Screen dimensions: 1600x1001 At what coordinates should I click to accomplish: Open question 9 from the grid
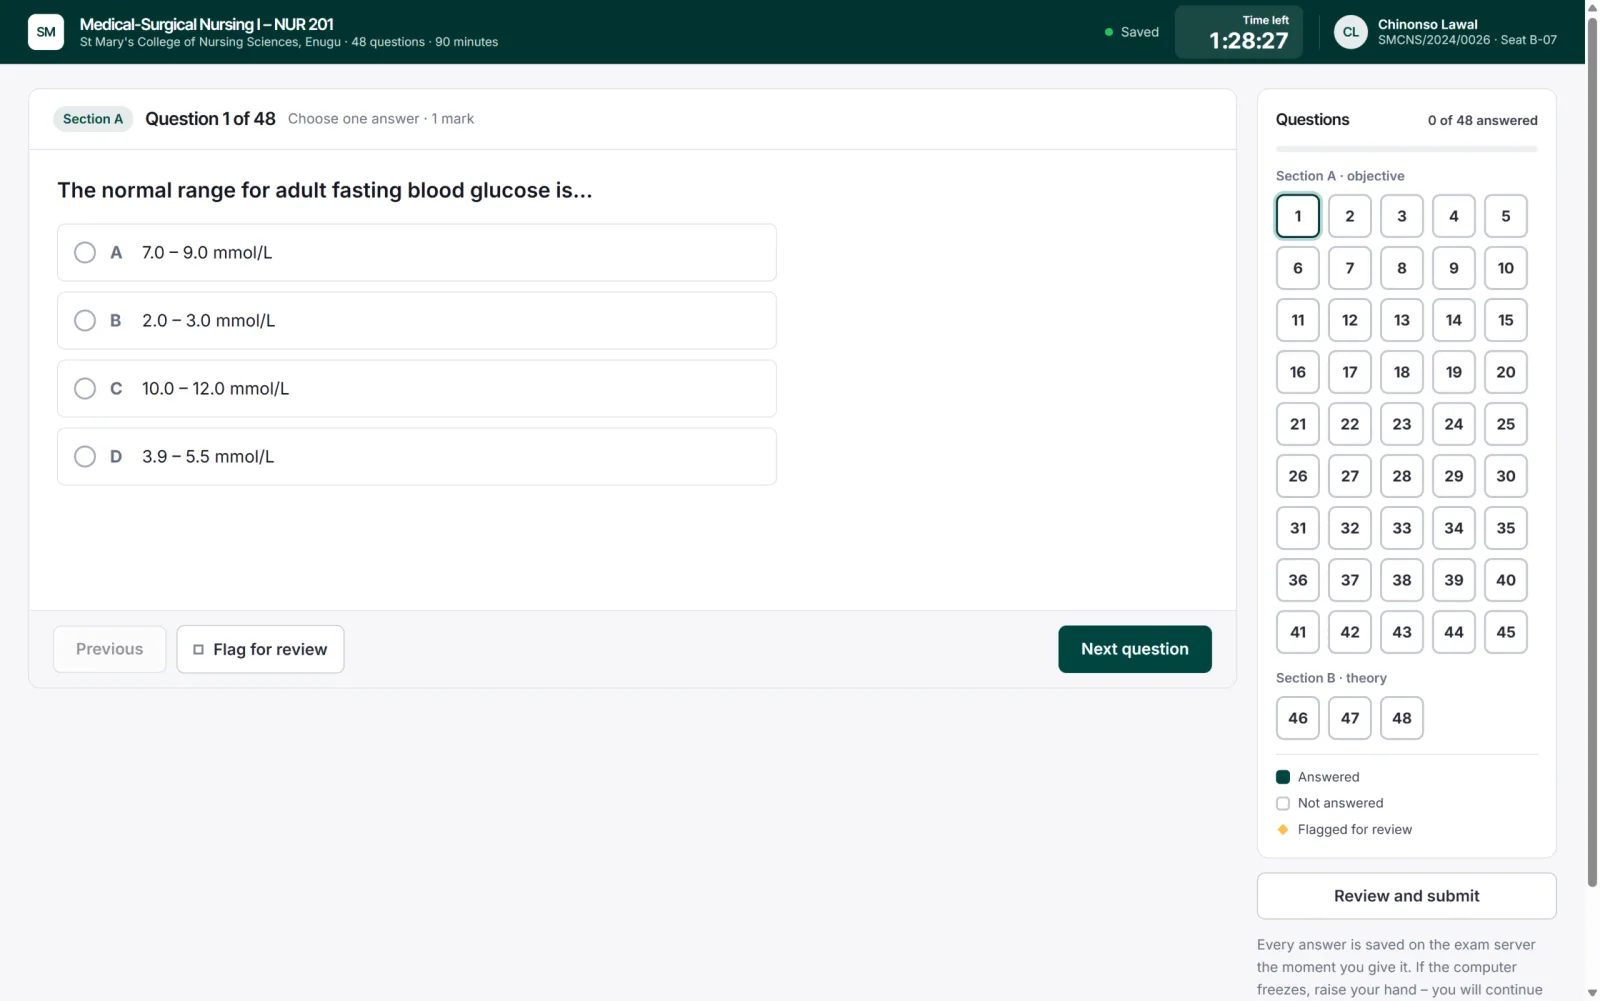pyautogui.click(x=1454, y=268)
